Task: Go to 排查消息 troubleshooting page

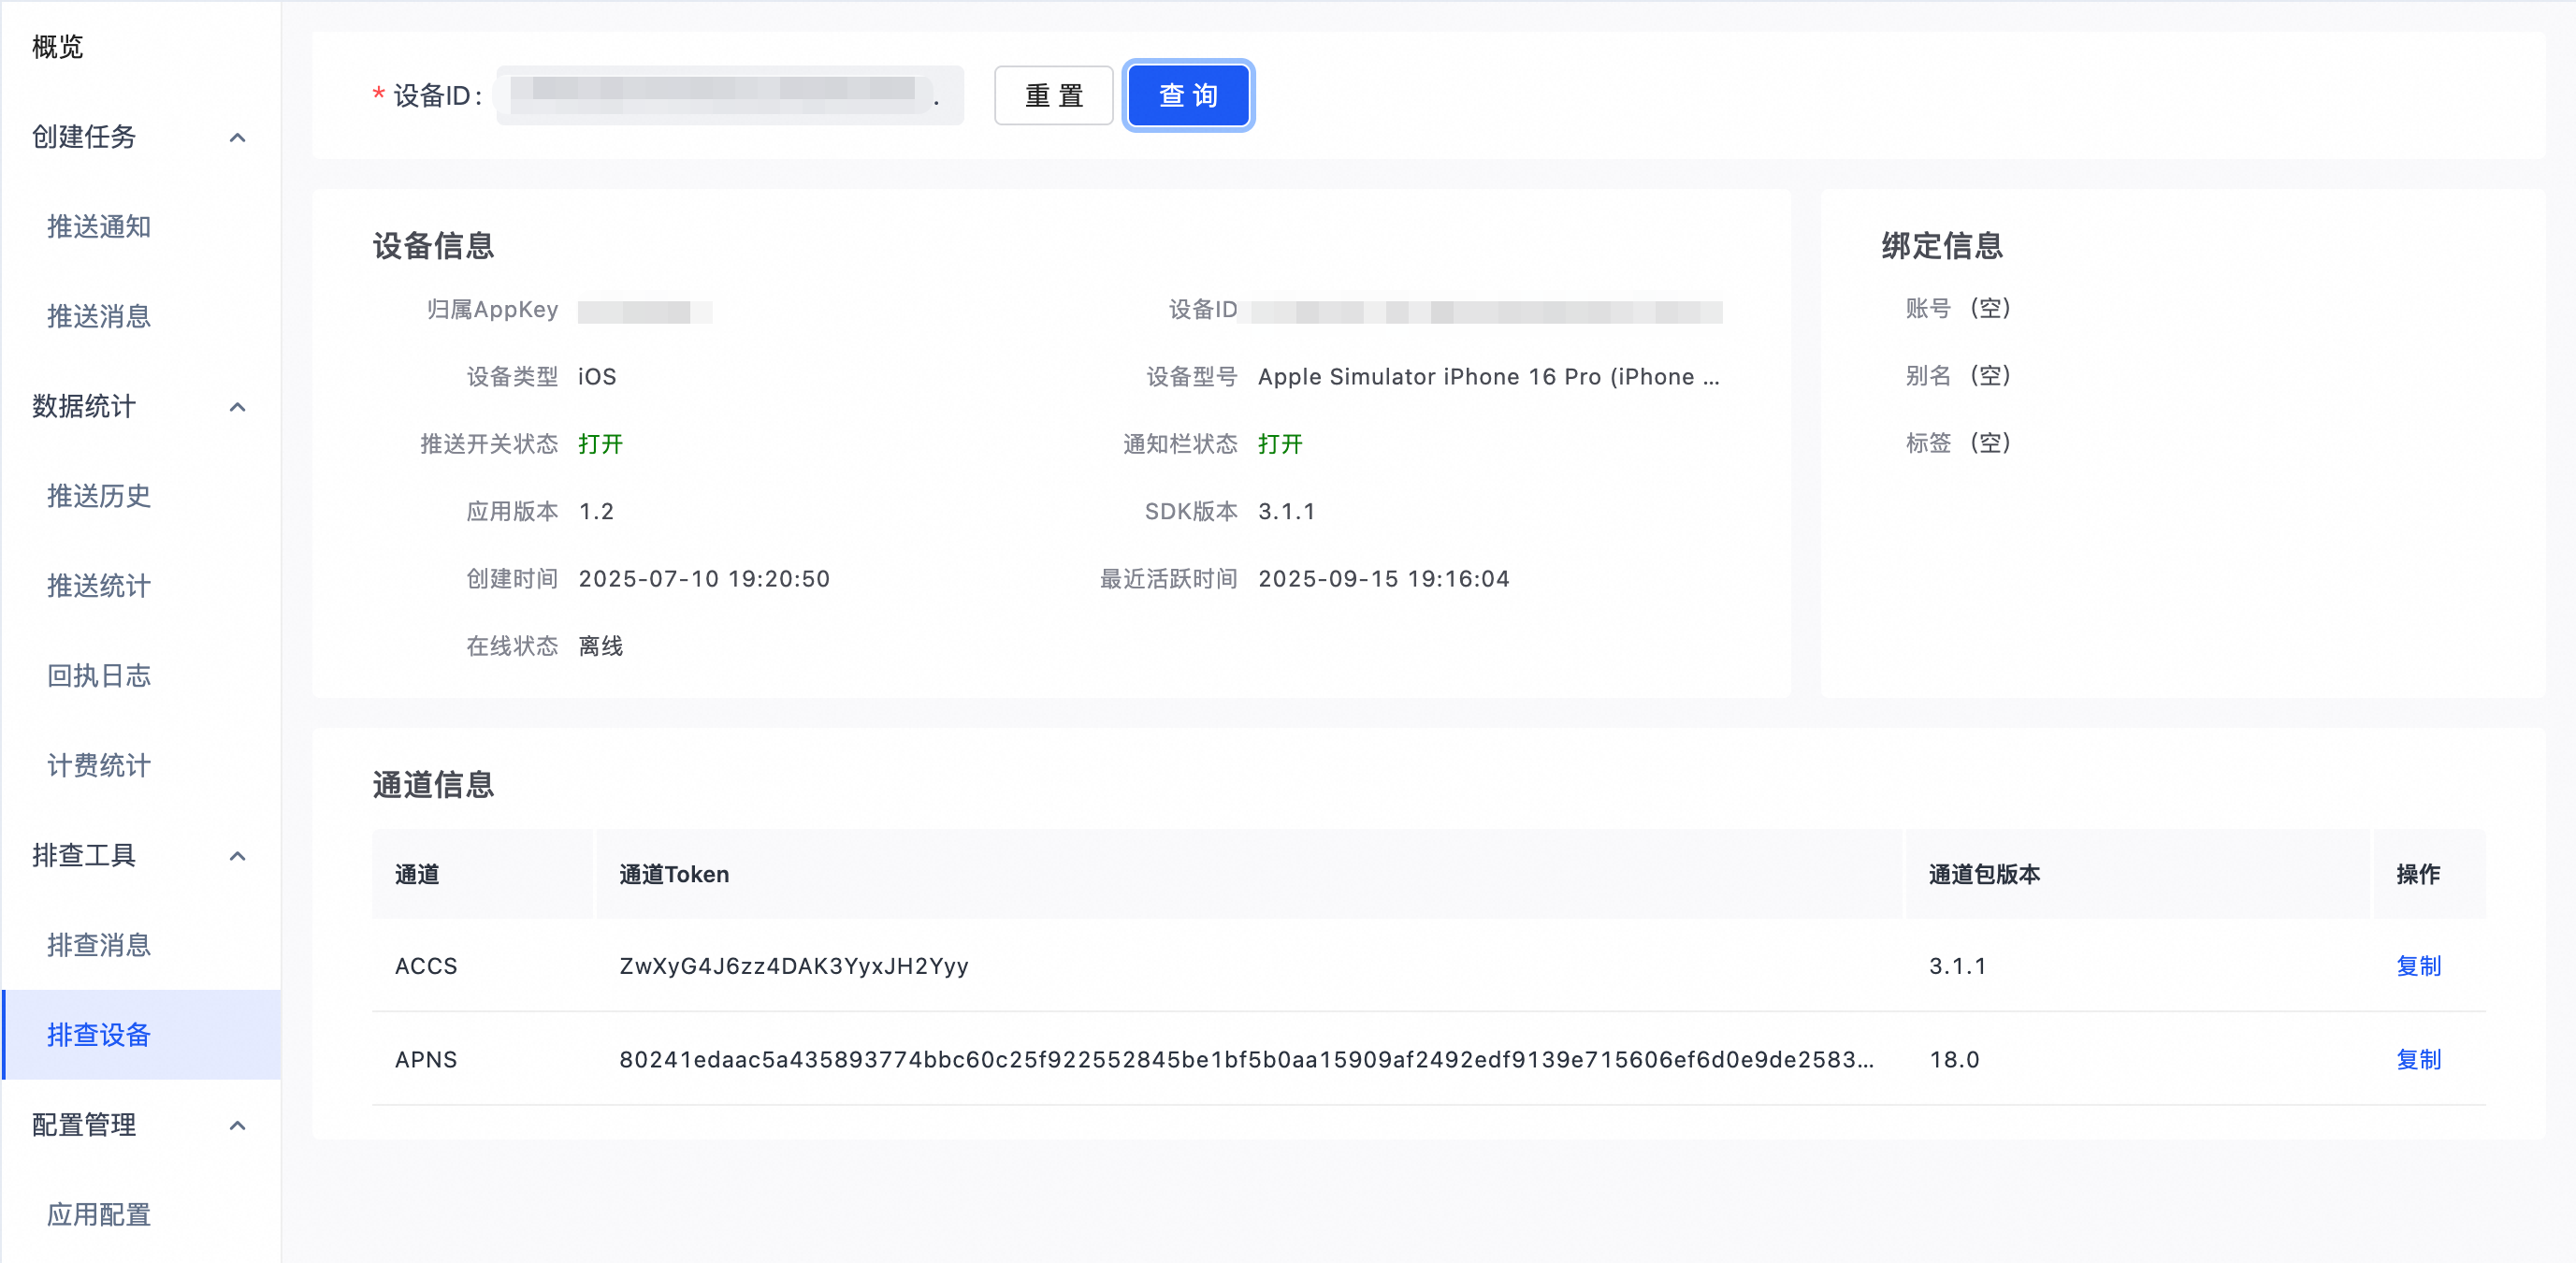Action: 99,945
